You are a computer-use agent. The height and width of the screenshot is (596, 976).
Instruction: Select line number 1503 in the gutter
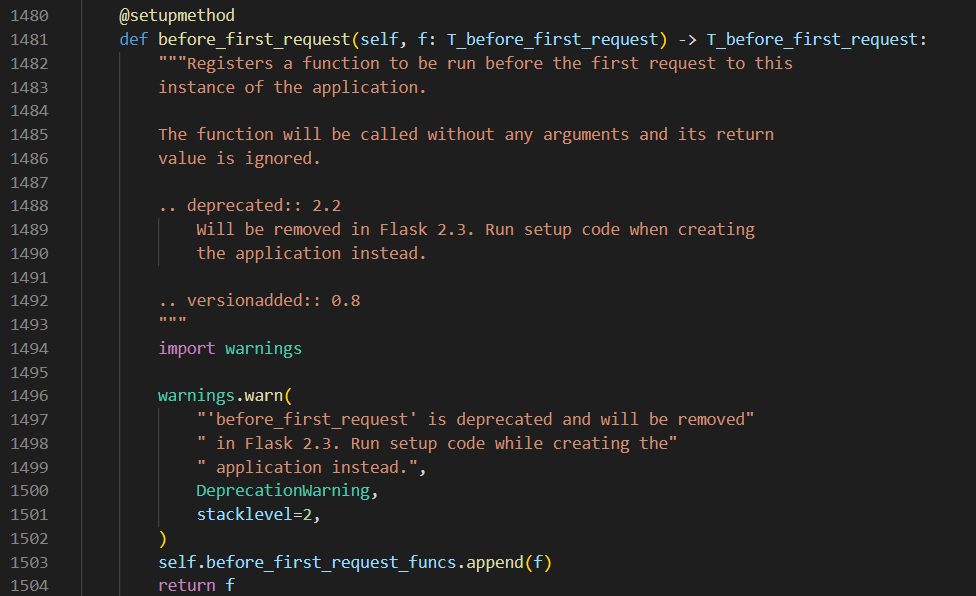coord(29,563)
